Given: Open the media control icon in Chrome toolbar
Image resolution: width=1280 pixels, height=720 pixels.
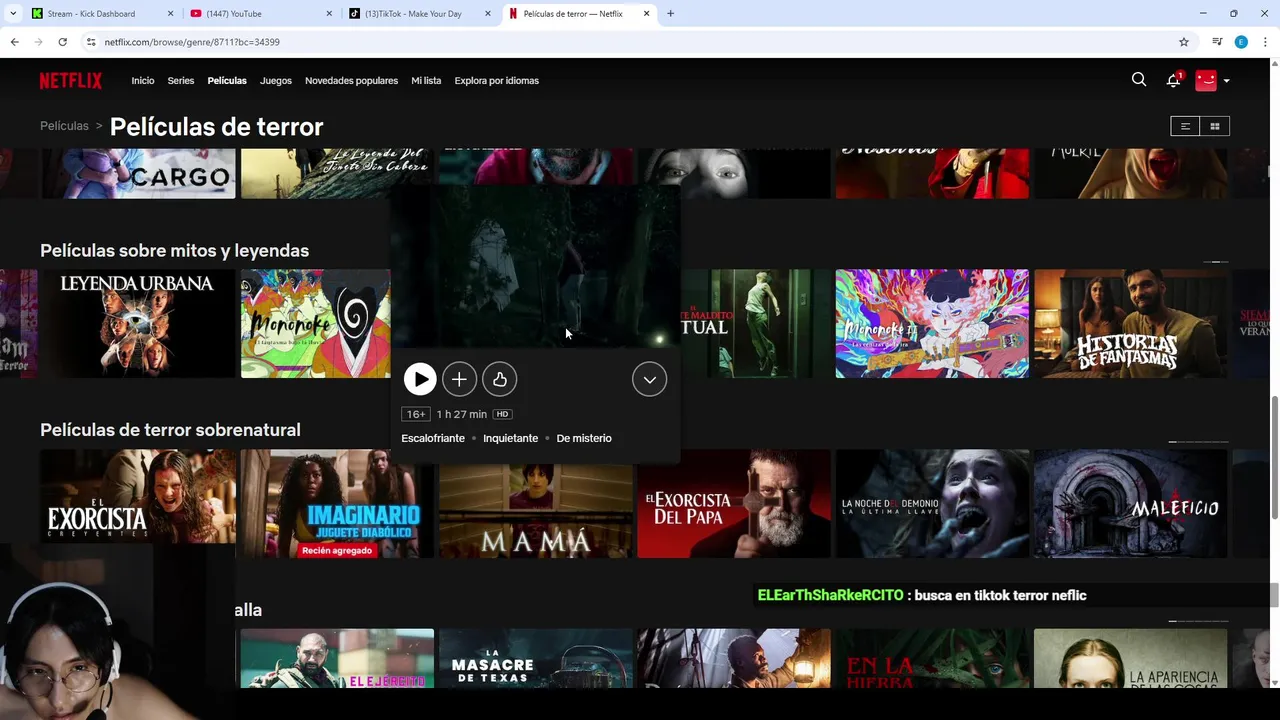Looking at the screenshot, I should coord(1217,42).
